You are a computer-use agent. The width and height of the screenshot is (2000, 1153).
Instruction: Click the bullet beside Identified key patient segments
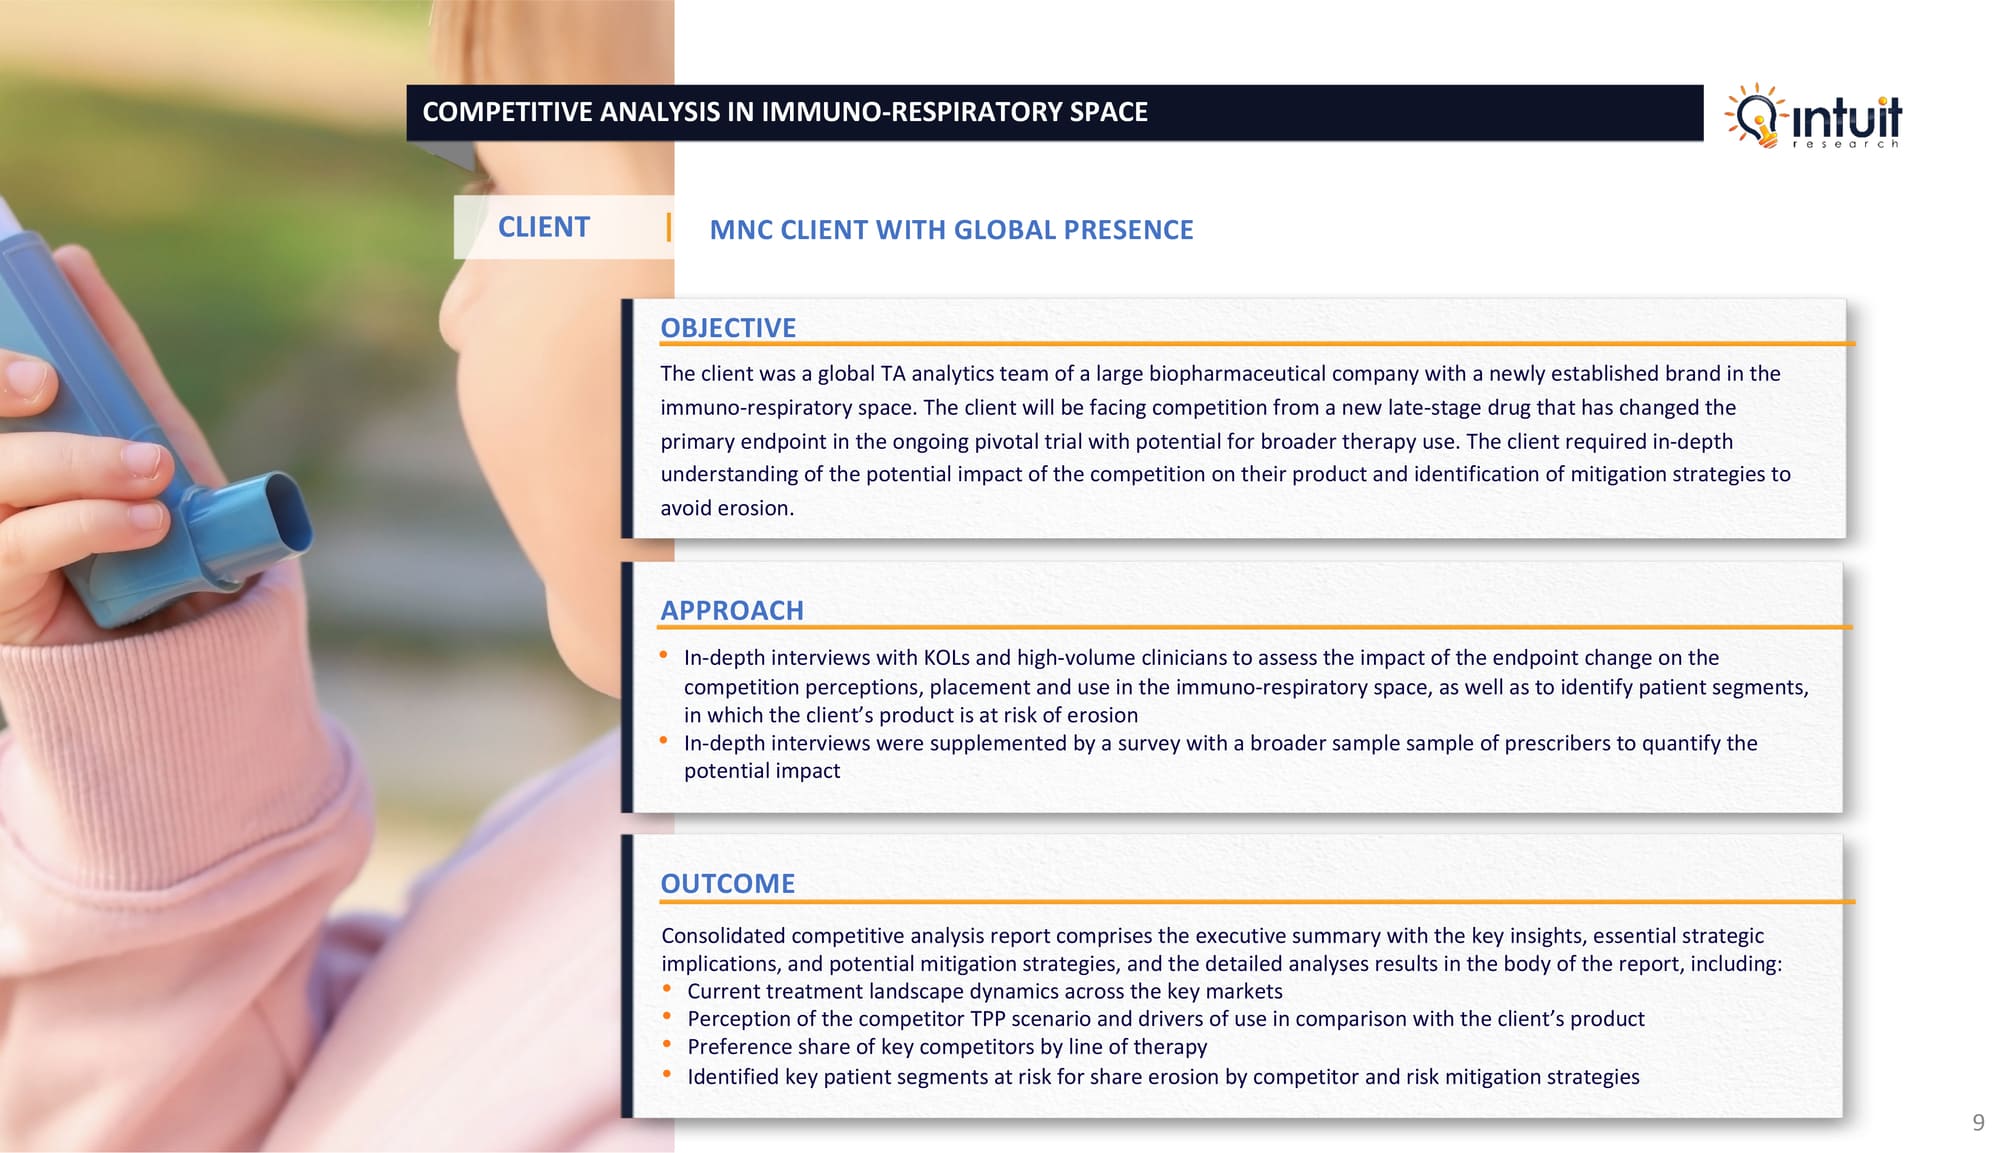point(667,1075)
